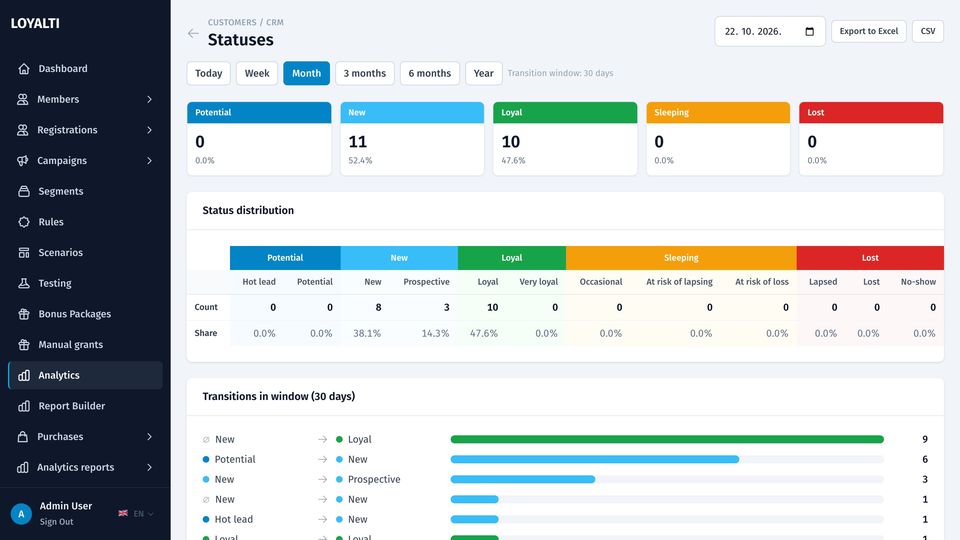Click the Transition window: 30 days text

pos(560,73)
